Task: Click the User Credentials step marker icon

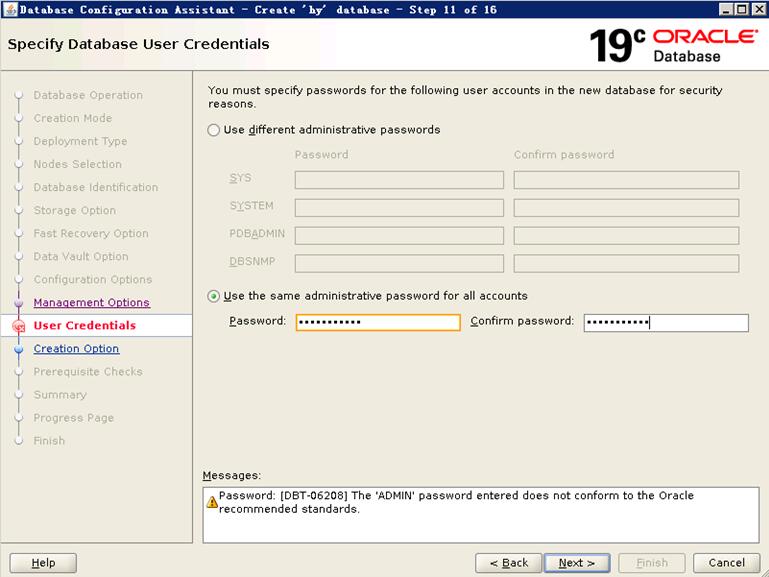Action: [x=19, y=326]
